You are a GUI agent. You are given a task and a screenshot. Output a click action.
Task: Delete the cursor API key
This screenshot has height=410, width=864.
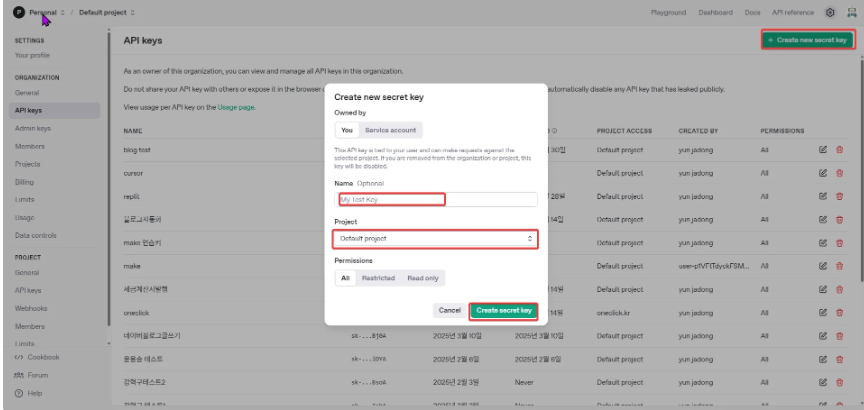839,173
